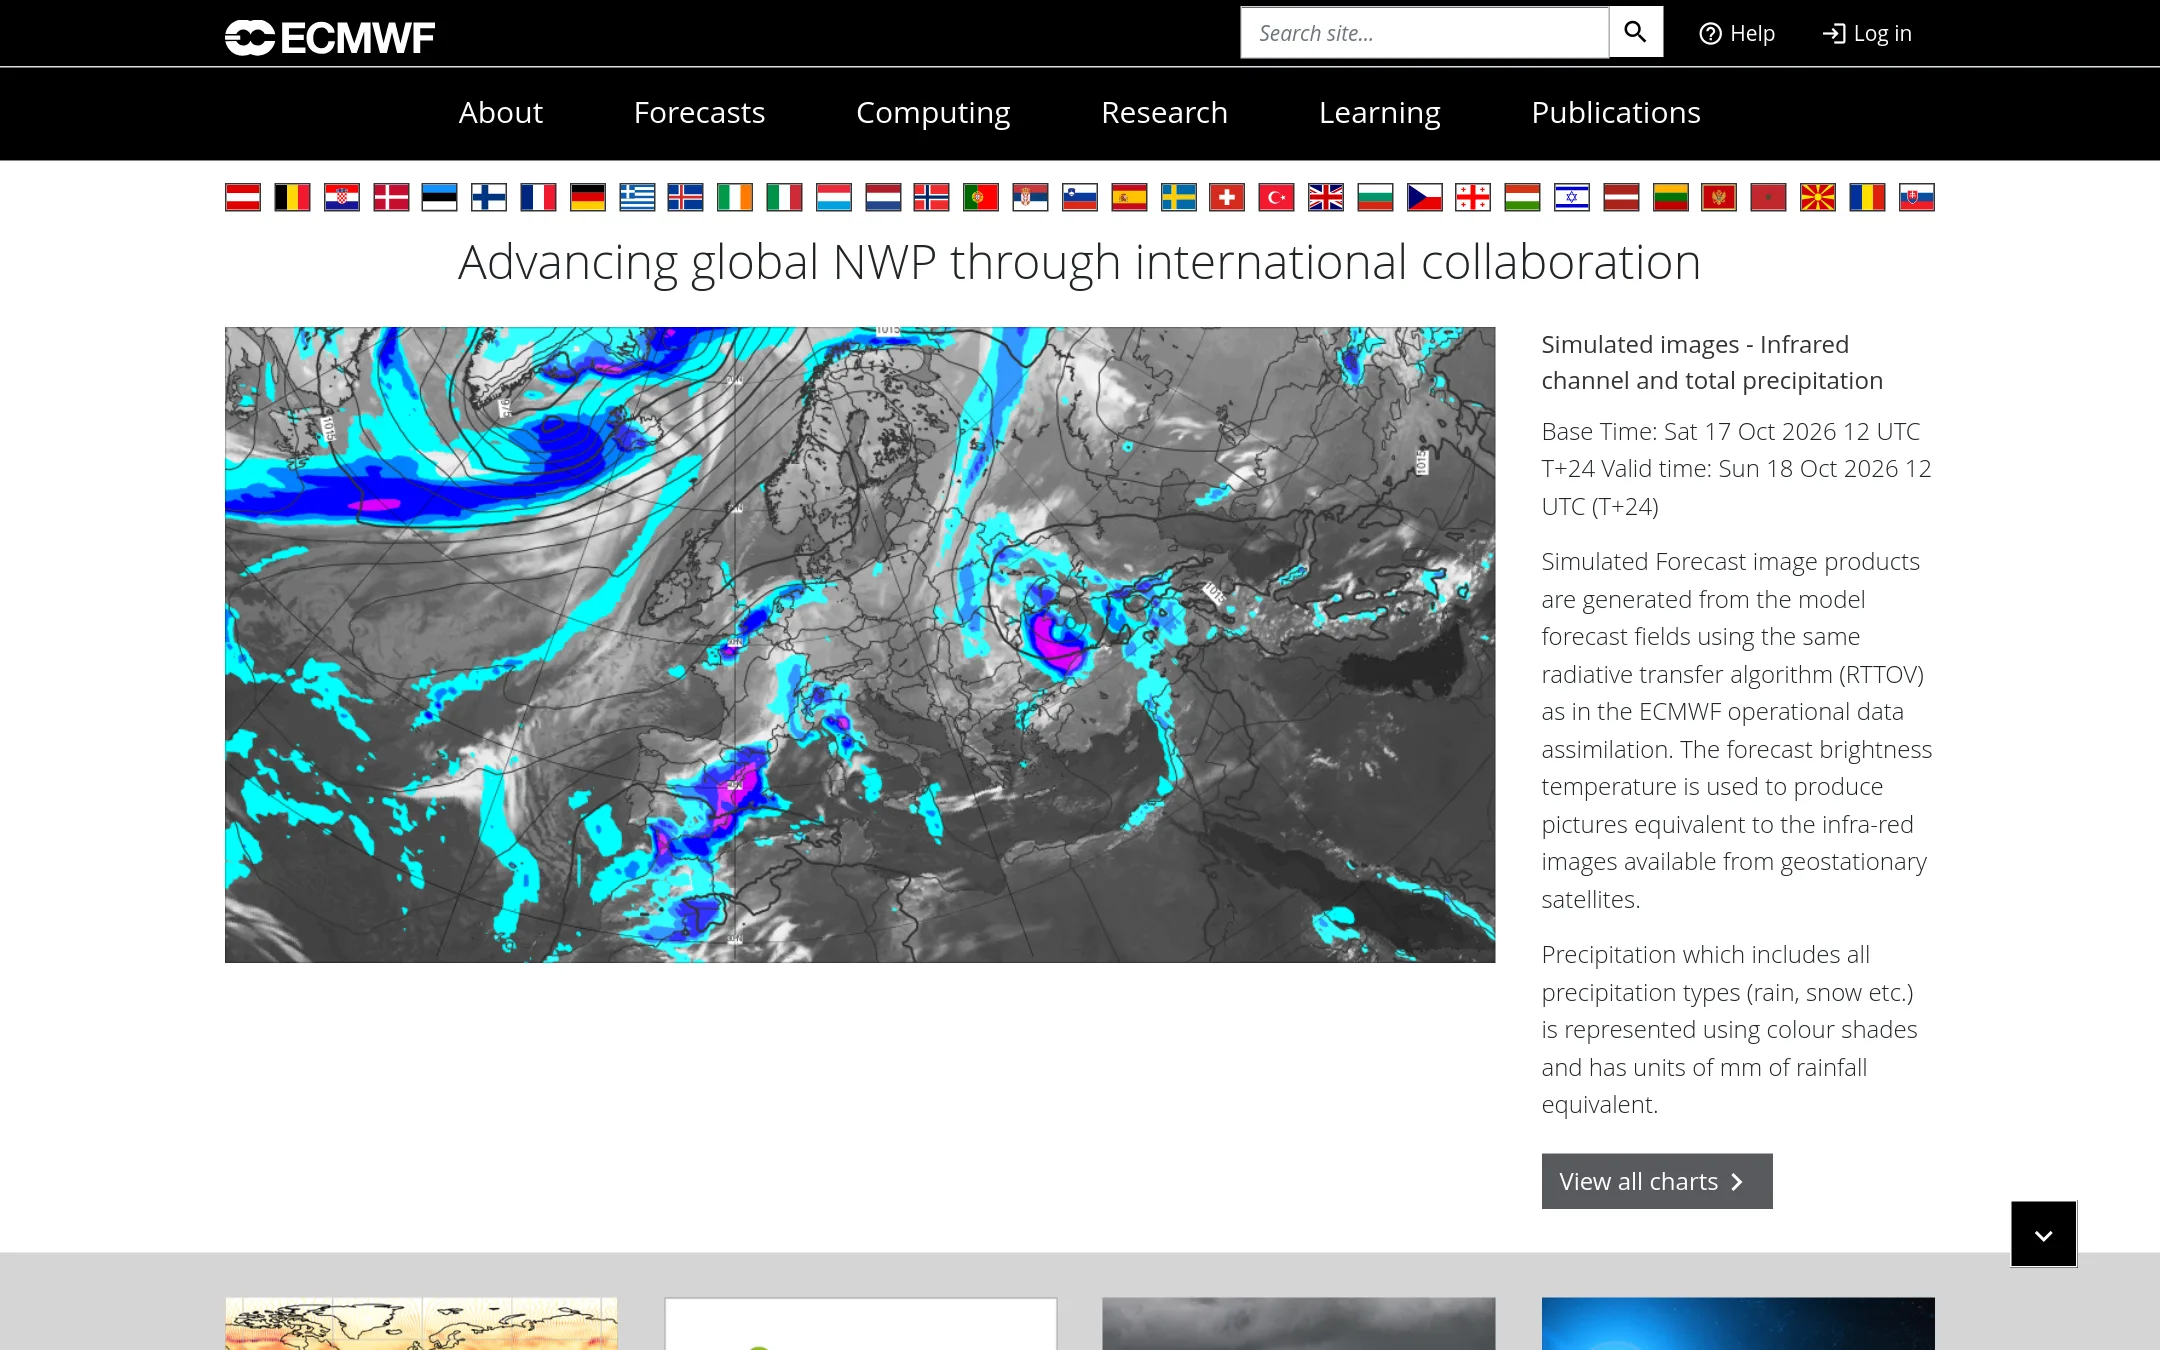The height and width of the screenshot is (1350, 2160).
Task: Click the Germany flag icon
Action: coord(588,197)
